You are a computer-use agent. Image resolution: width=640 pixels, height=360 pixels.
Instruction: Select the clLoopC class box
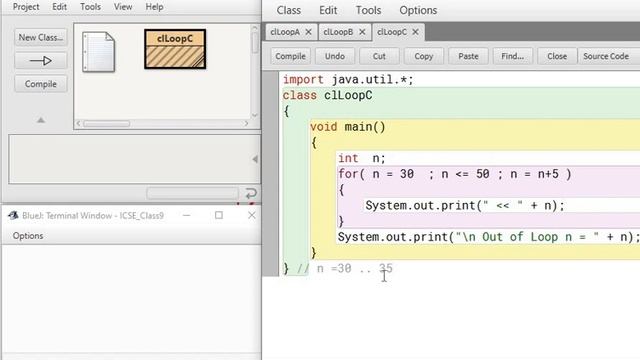pos(175,49)
